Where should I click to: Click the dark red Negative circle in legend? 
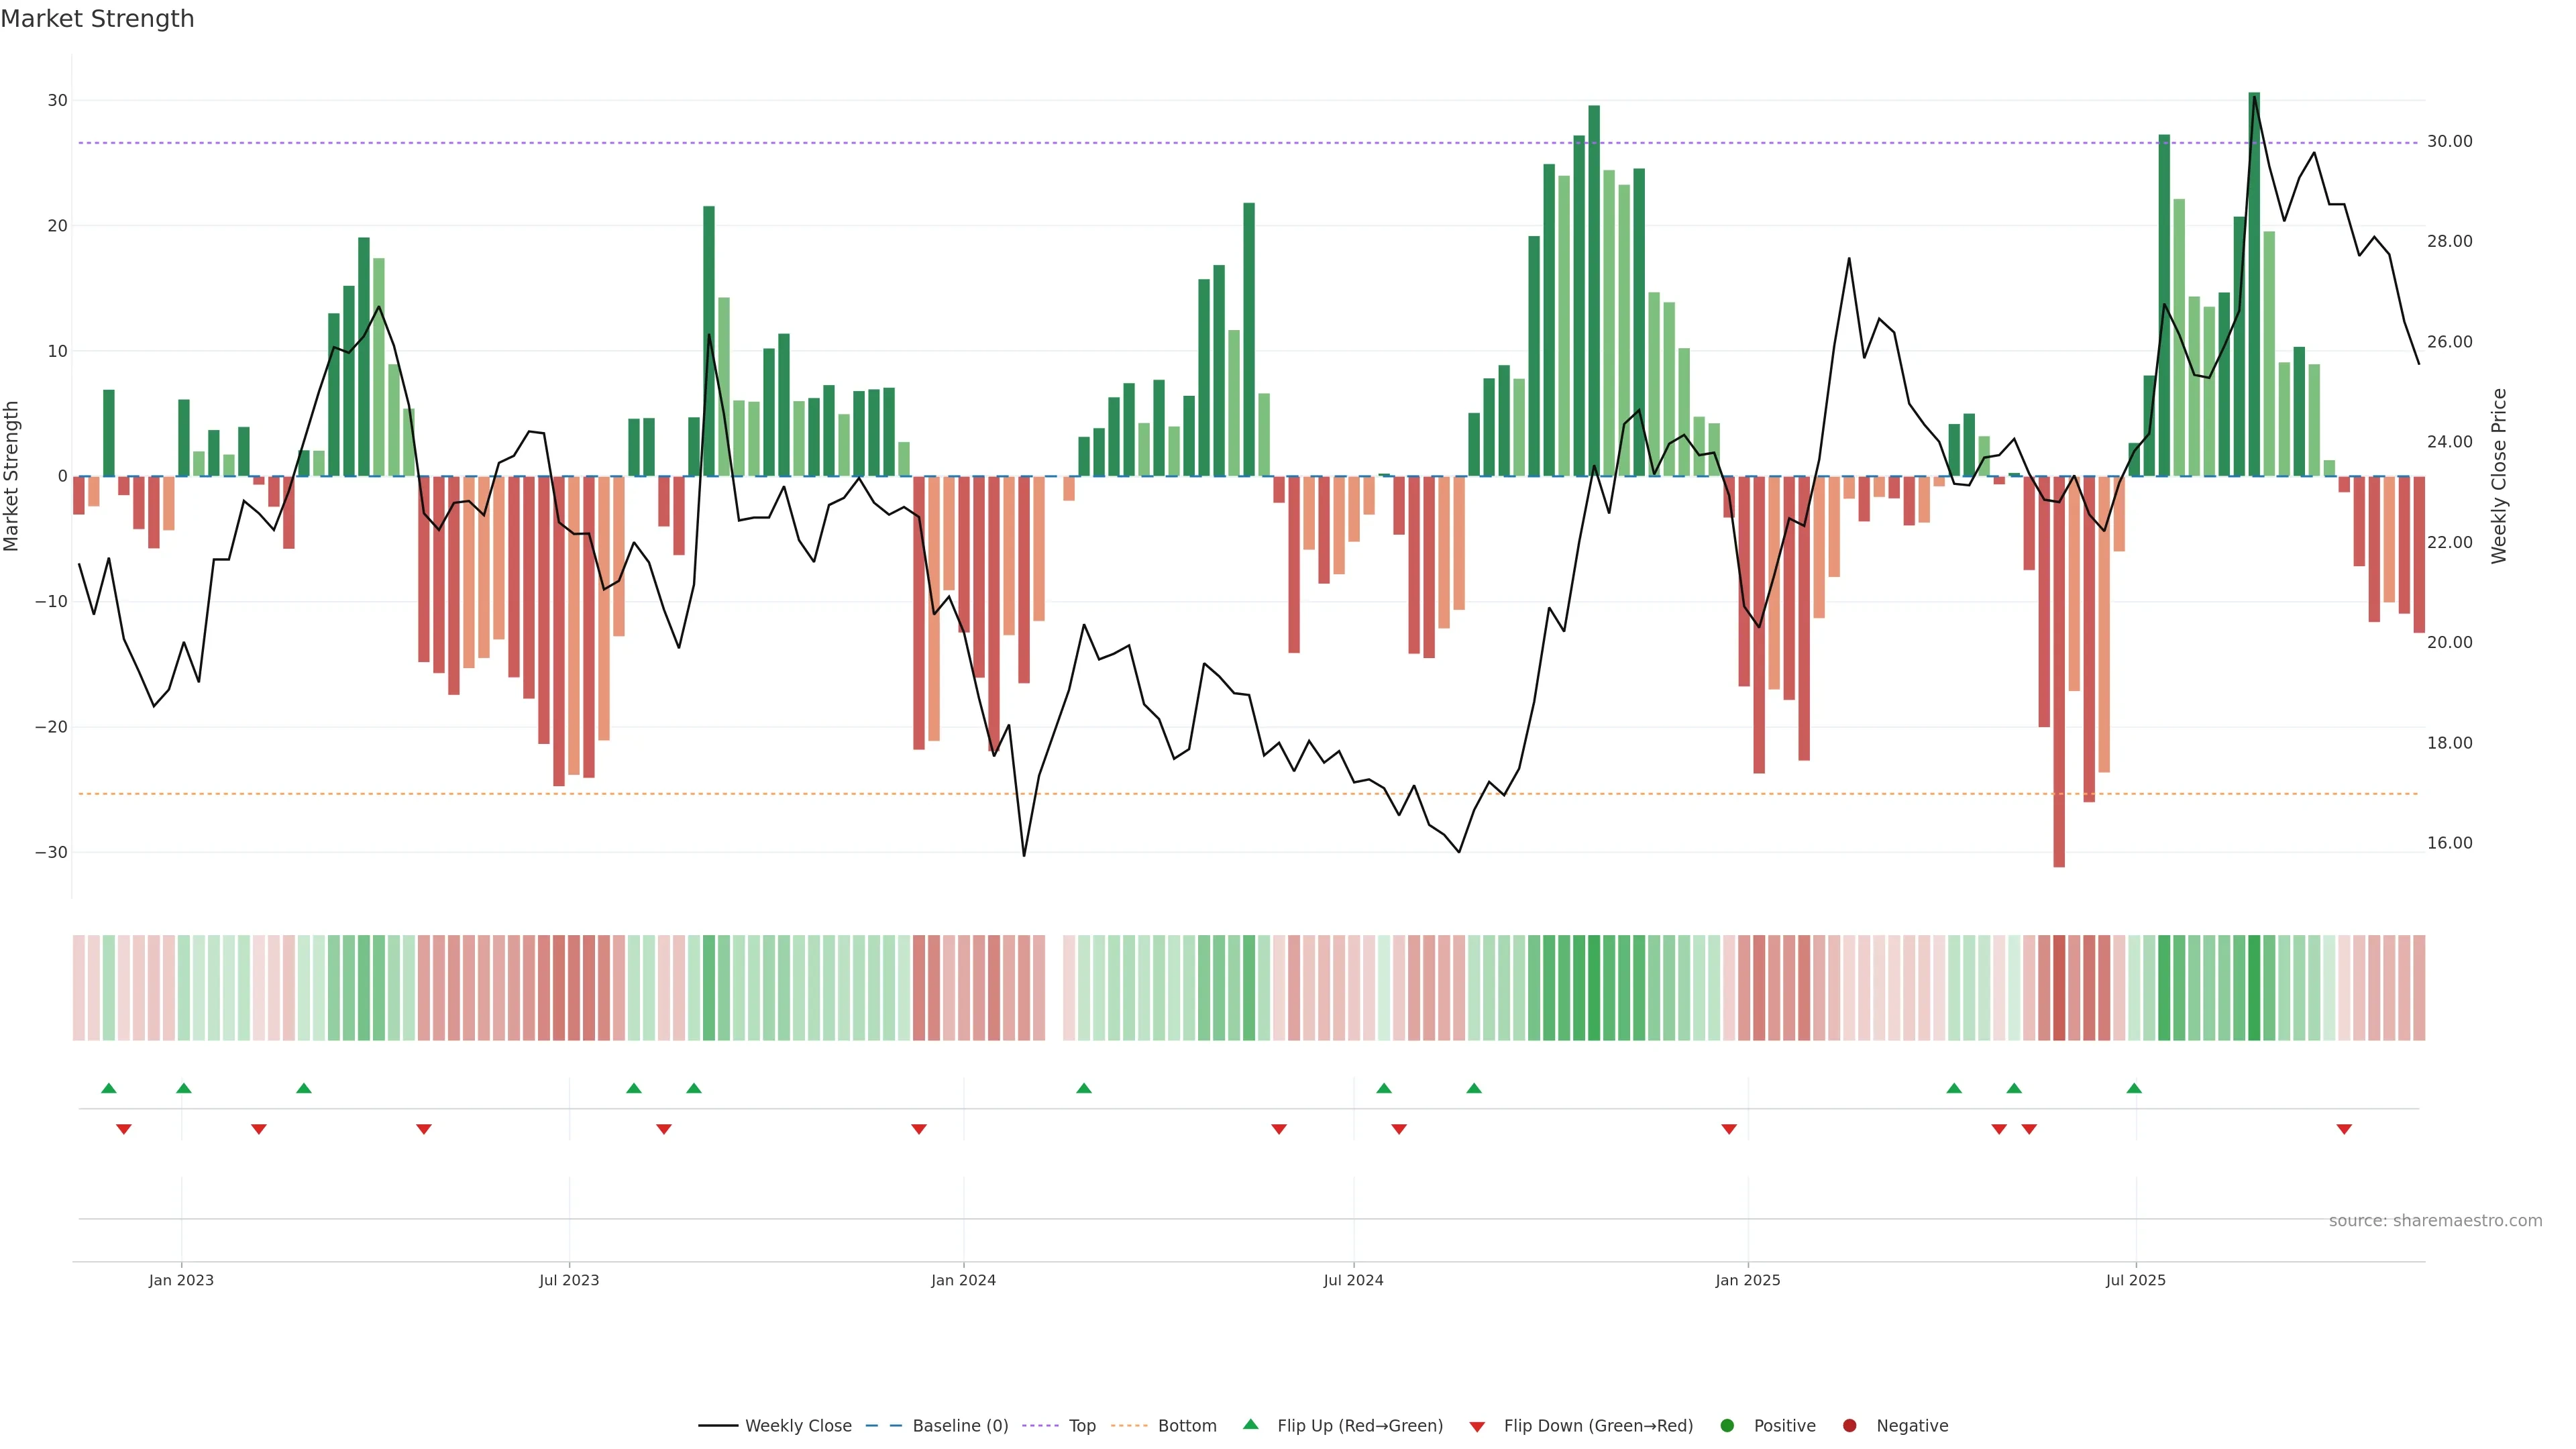pyautogui.click(x=1849, y=1425)
